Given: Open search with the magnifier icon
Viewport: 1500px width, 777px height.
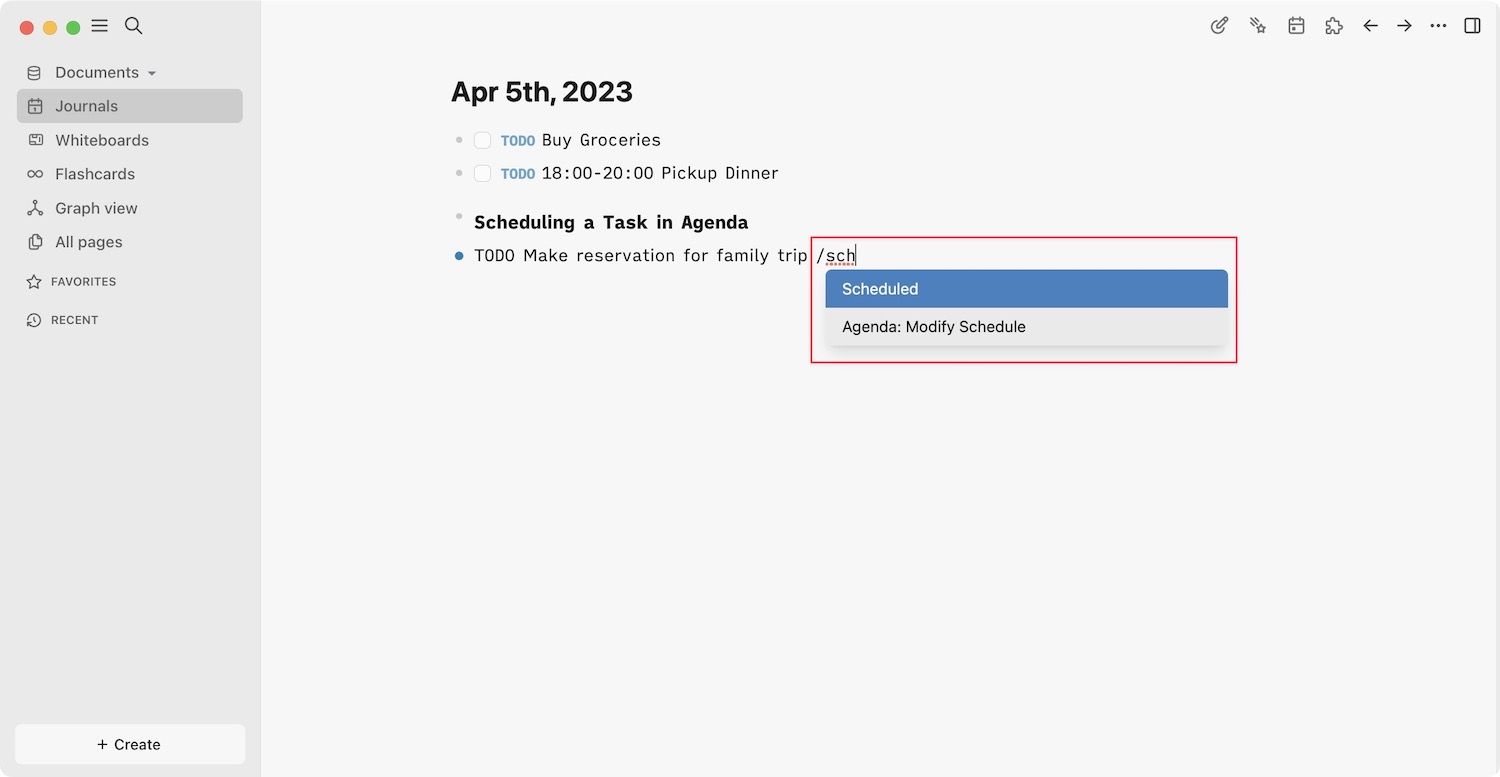Looking at the screenshot, I should (x=133, y=26).
